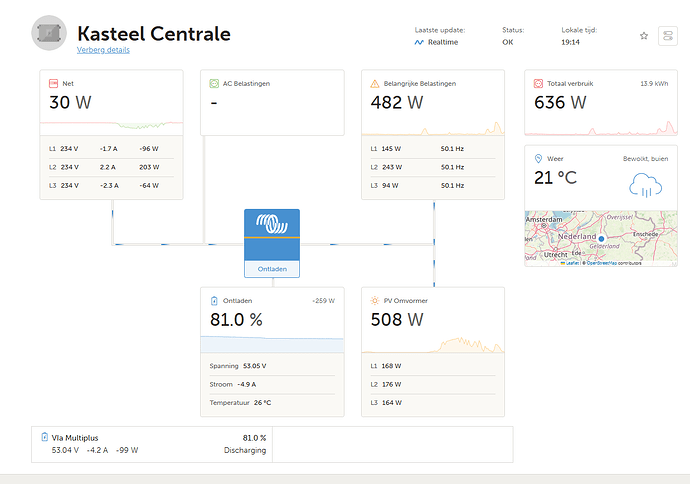
Task: Click the 636 W total consumption value
Action: 560,103
